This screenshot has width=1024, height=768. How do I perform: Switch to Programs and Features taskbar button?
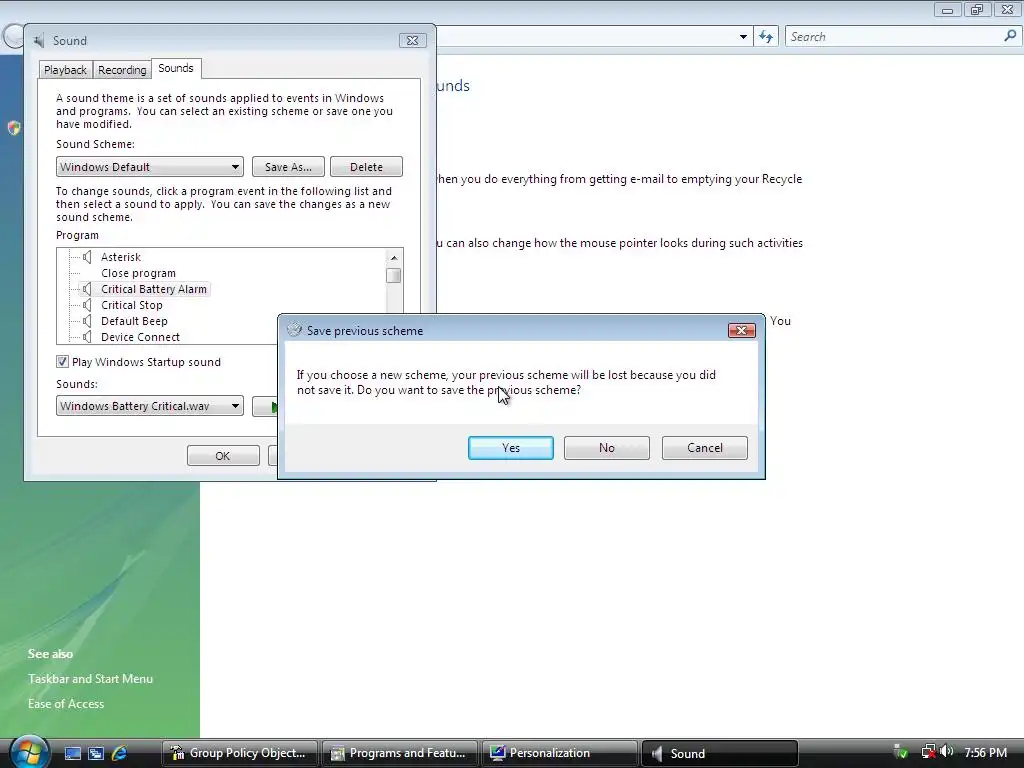coord(400,754)
